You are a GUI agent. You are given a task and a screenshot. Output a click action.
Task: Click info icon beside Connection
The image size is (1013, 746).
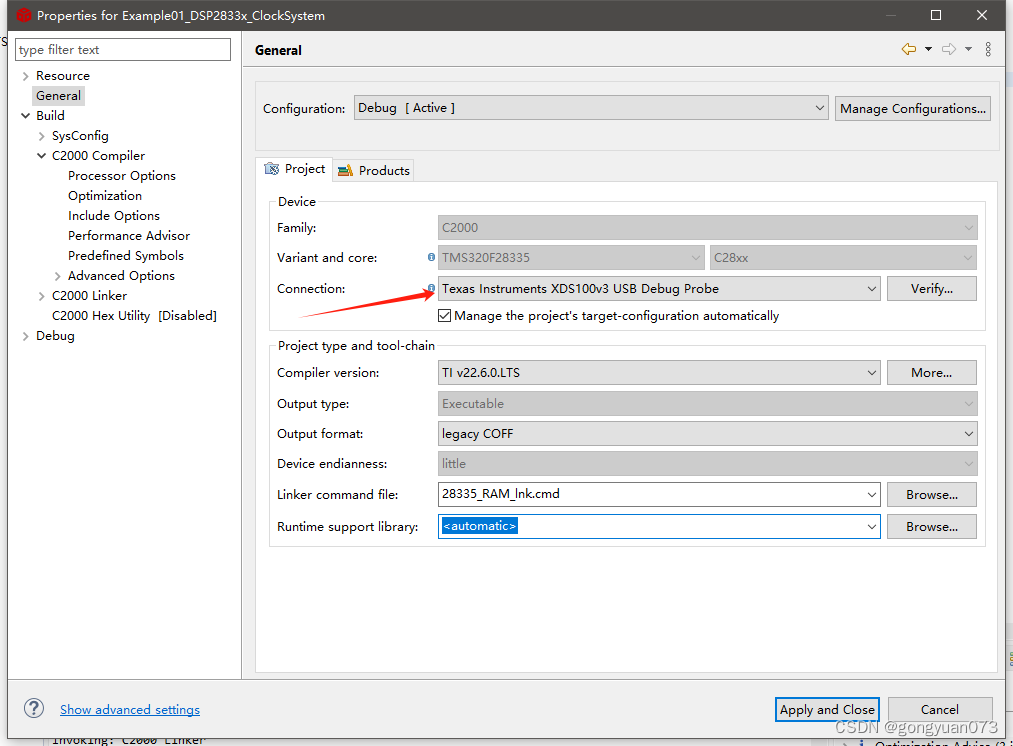[431, 287]
